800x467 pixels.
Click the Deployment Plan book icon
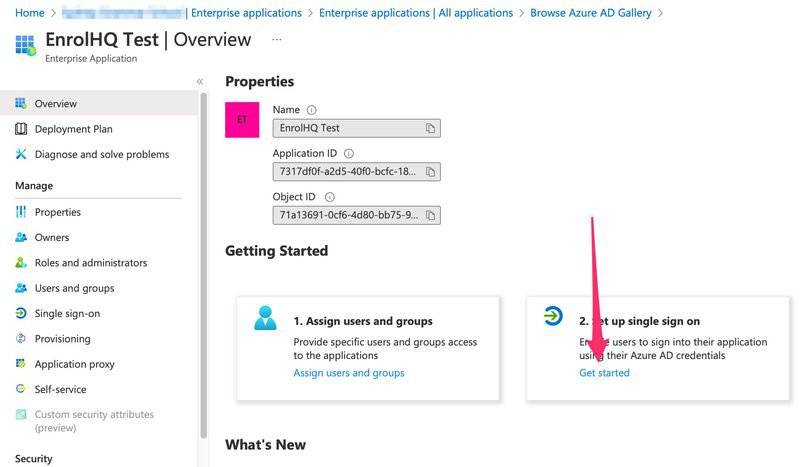(21, 129)
